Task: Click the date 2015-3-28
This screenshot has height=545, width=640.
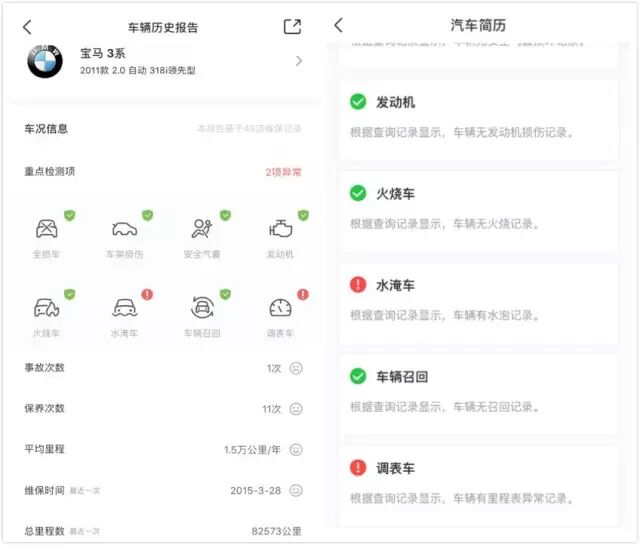Action: pyautogui.click(x=256, y=491)
